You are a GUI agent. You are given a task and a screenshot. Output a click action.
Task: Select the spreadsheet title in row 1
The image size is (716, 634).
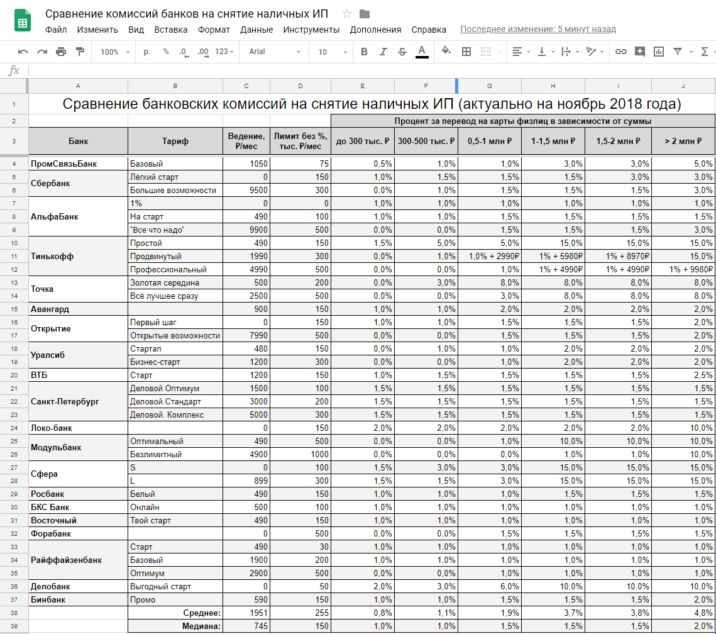point(372,104)
